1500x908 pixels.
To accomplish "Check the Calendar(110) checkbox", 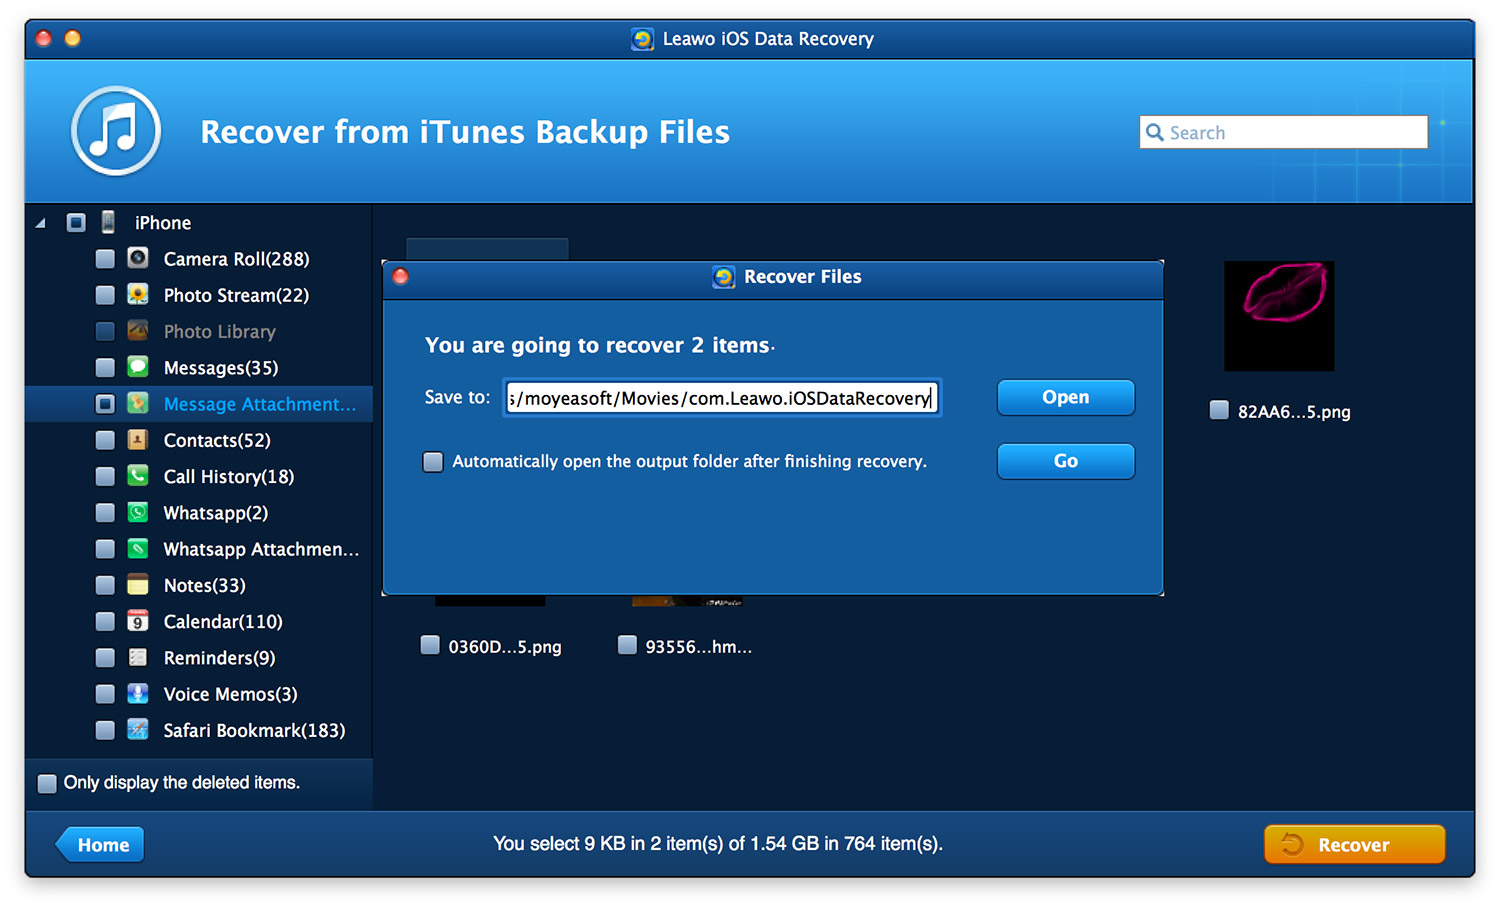I will point(105,621).
